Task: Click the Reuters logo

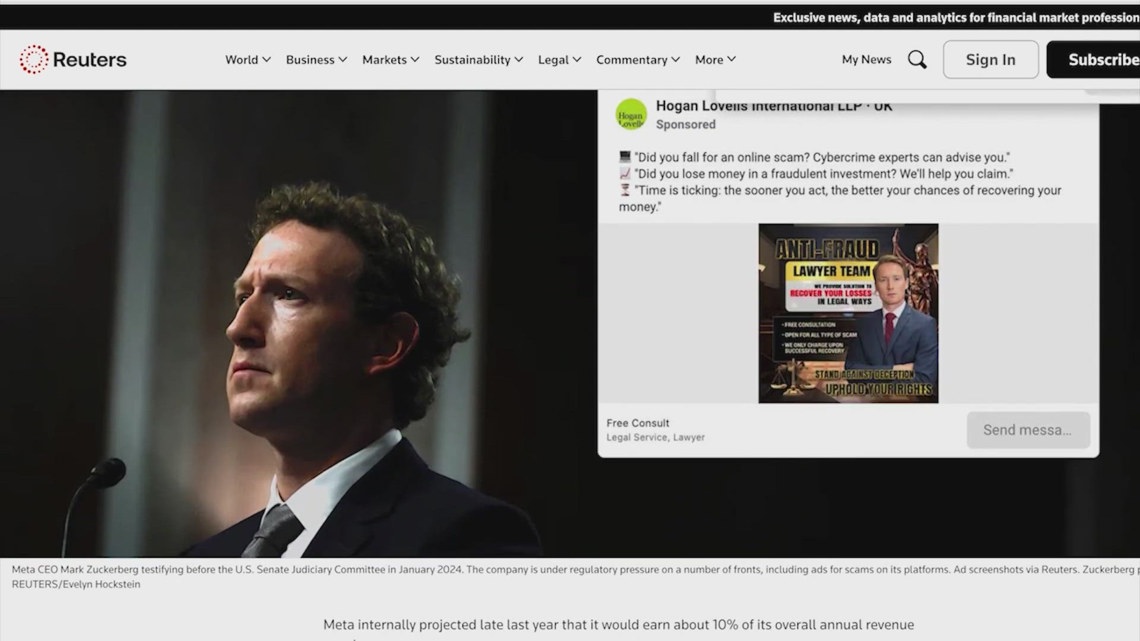Action: click(x=73, y=60)
